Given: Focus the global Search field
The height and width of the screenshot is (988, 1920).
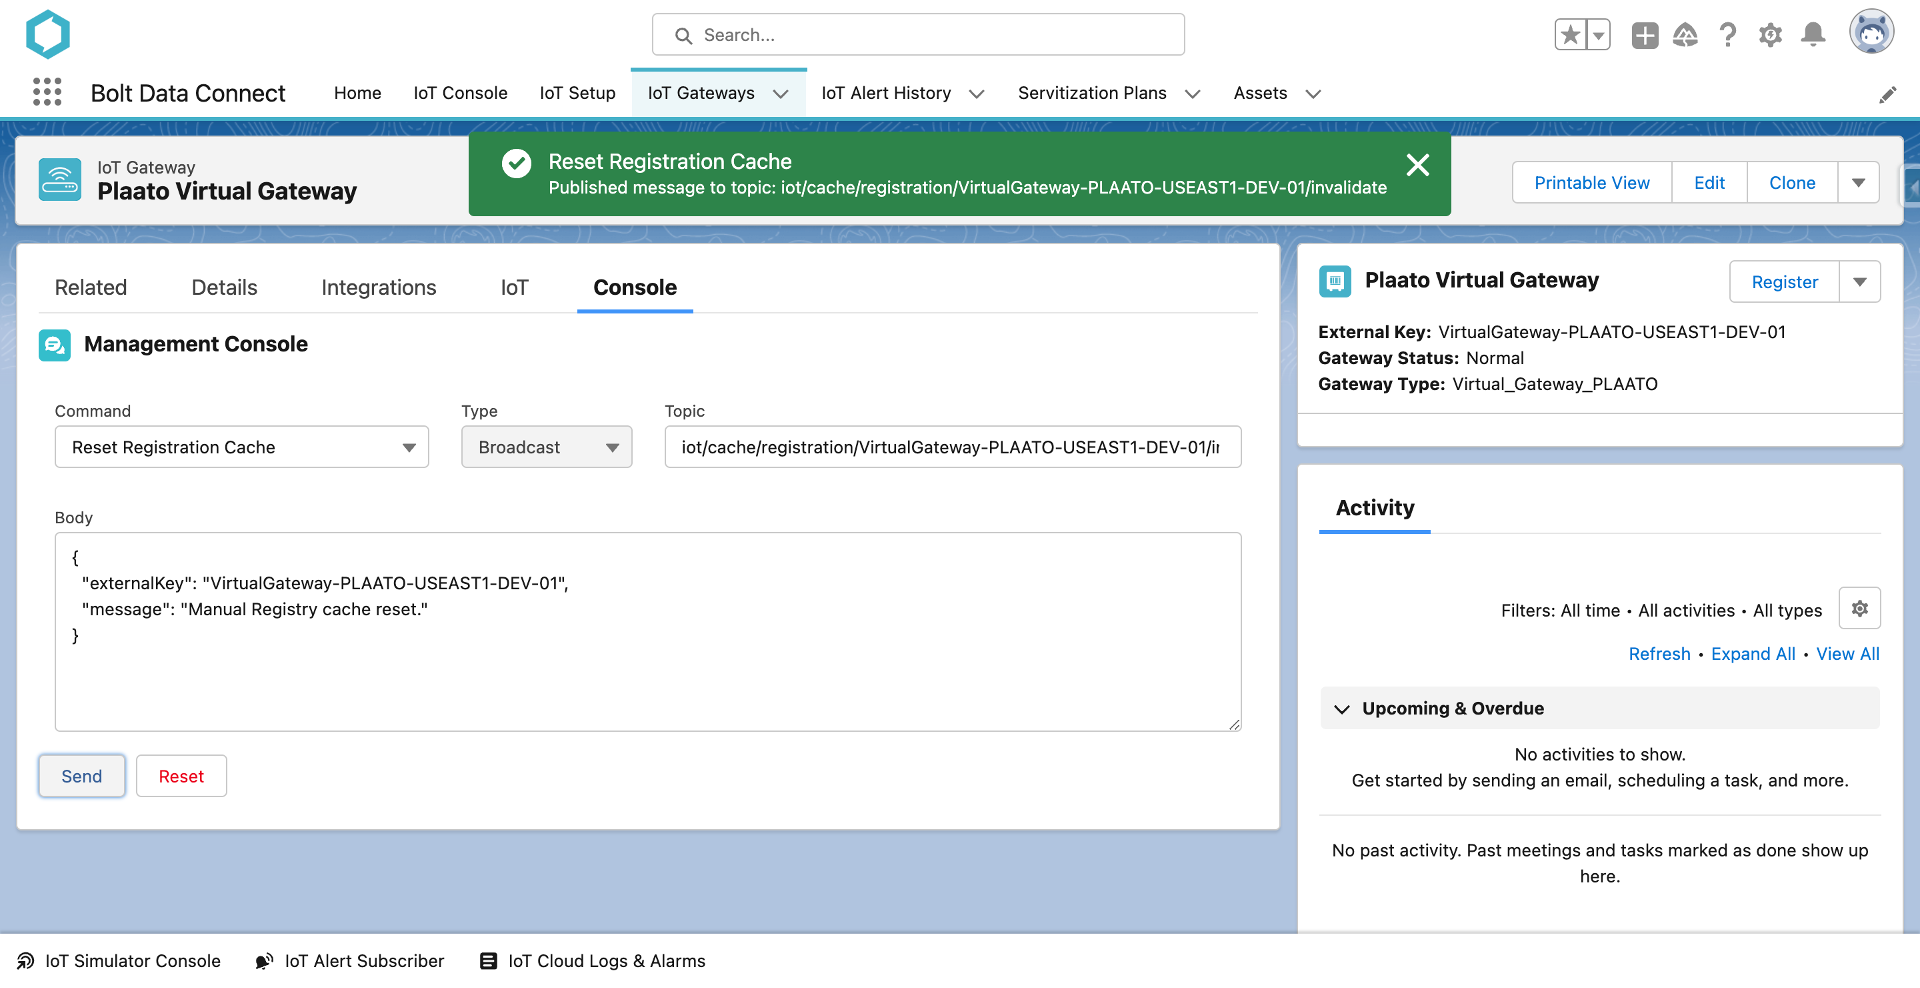Looking at the screenshot, I should (918, 35).
